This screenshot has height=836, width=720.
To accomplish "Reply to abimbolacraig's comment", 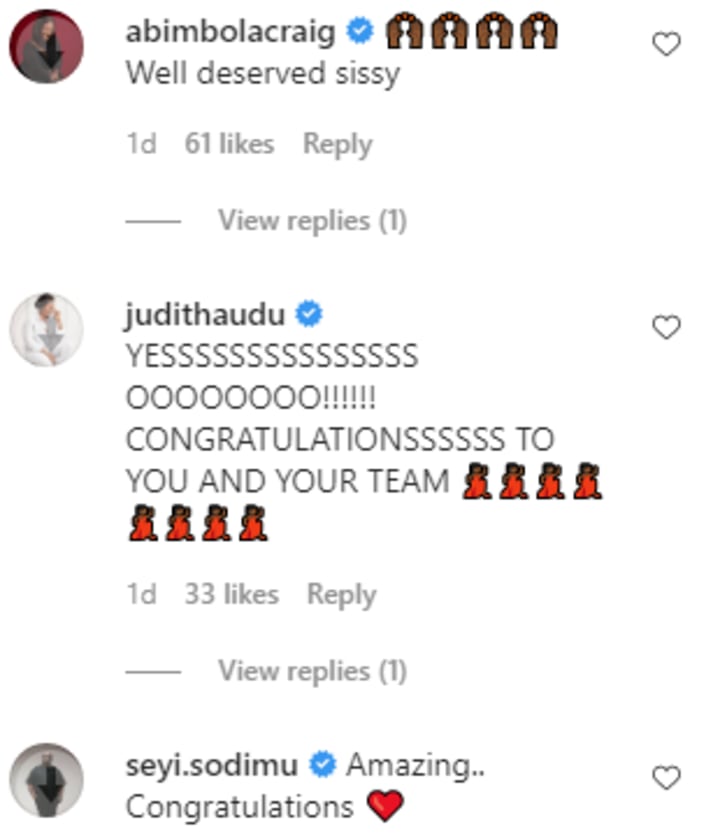I will pos(337,144).
